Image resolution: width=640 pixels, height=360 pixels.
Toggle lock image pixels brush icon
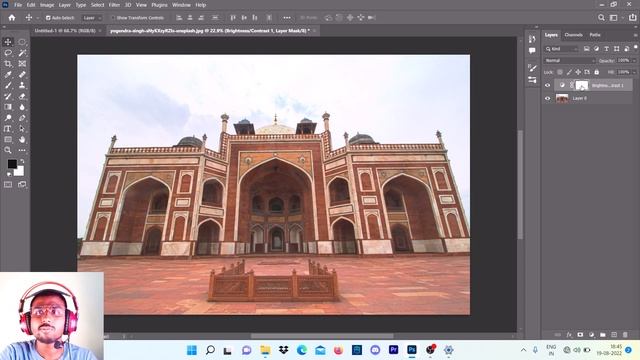pos(569,72)
